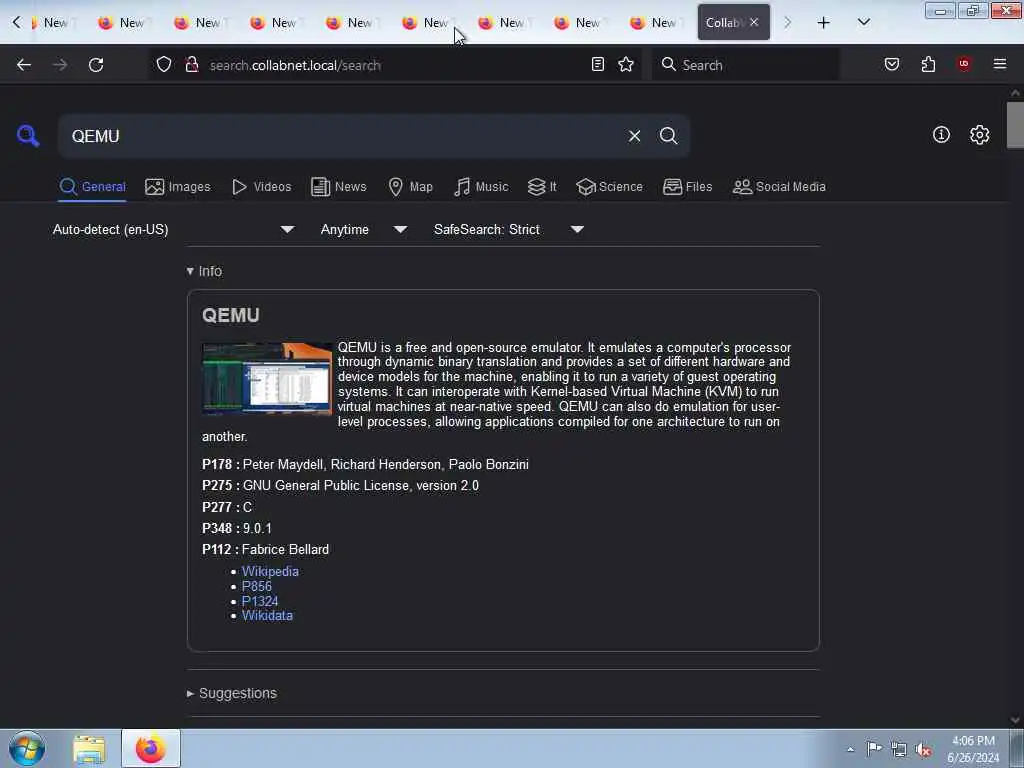Open the Wikidata link
Image resolution: width=1024 pixels, height=768 pixels.
pyautogui.click(x=267, y=616)
